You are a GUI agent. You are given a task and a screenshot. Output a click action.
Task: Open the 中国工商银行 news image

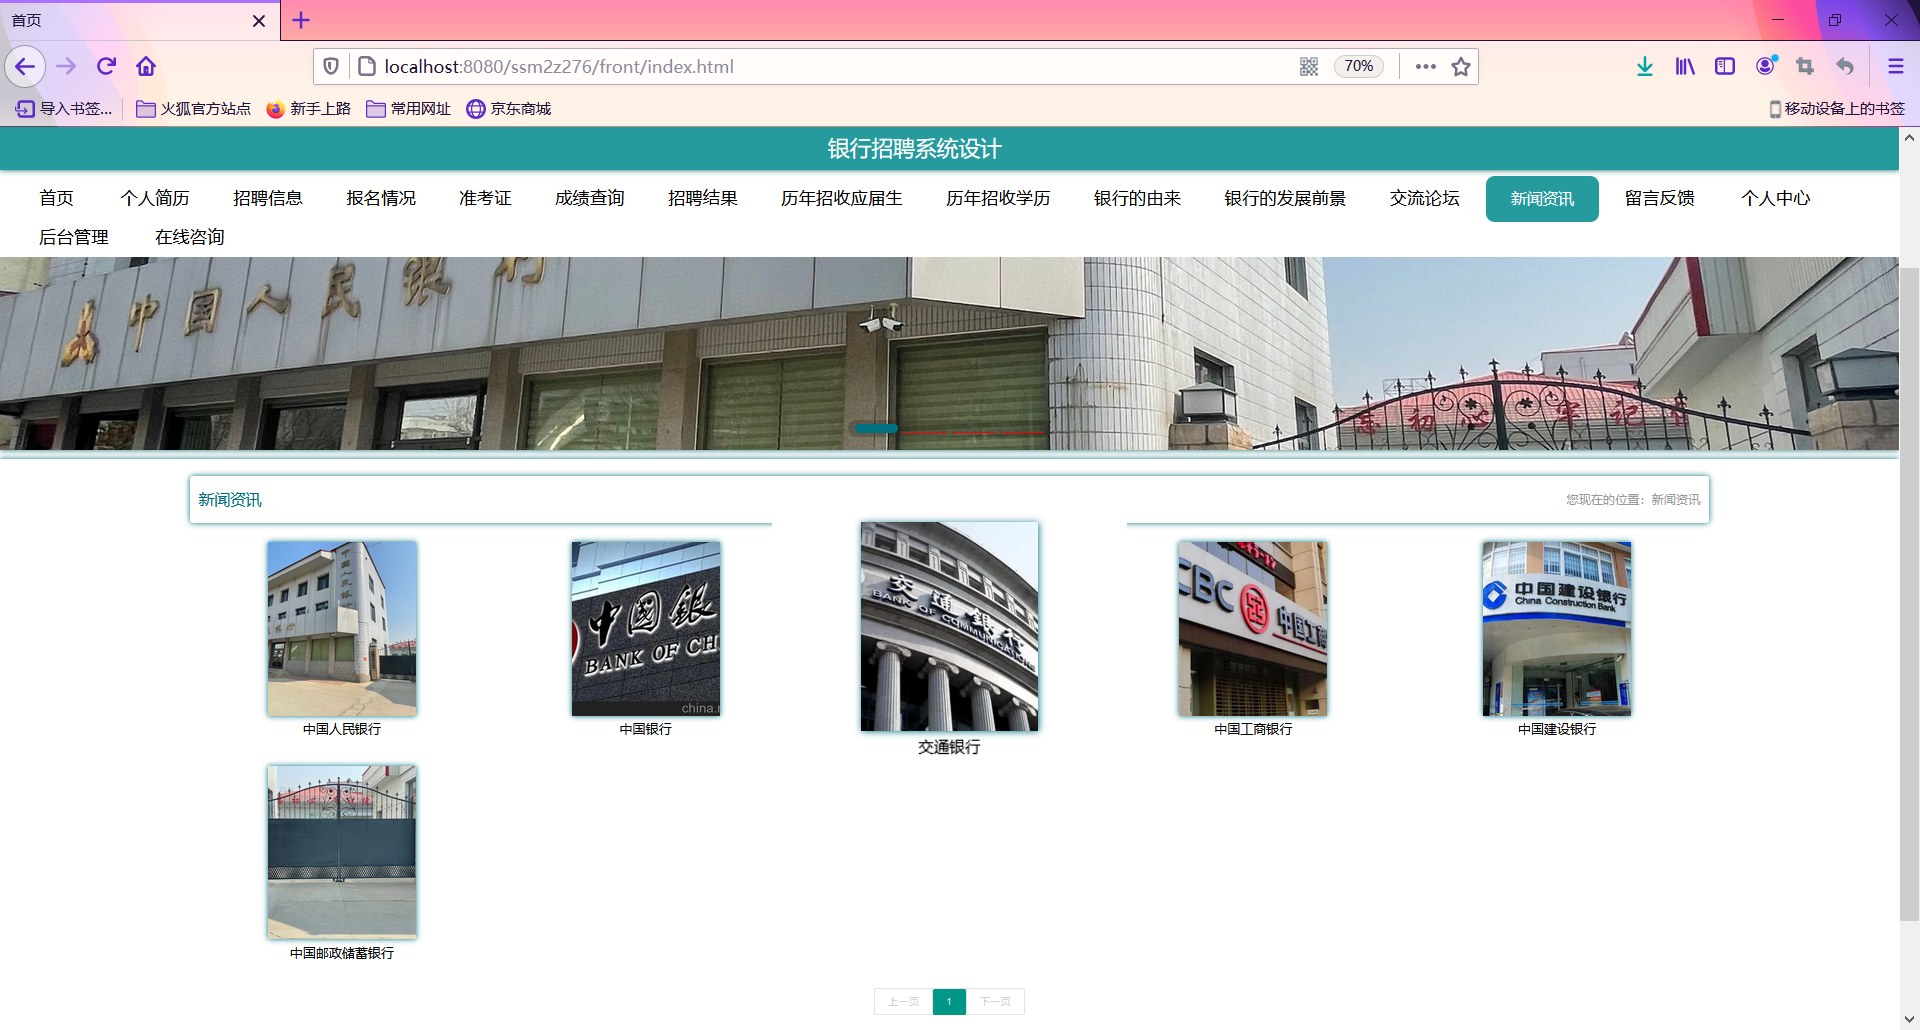click(x=1253, y=628)
